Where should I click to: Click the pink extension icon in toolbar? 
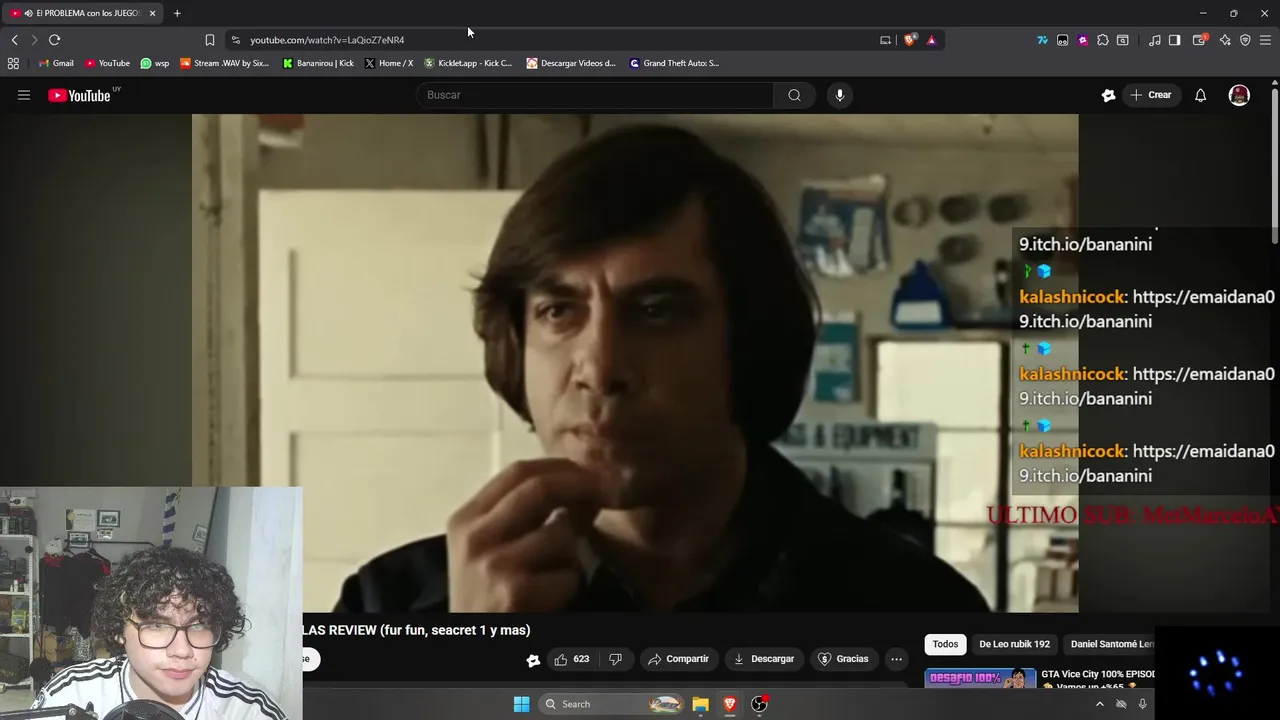1082,40
